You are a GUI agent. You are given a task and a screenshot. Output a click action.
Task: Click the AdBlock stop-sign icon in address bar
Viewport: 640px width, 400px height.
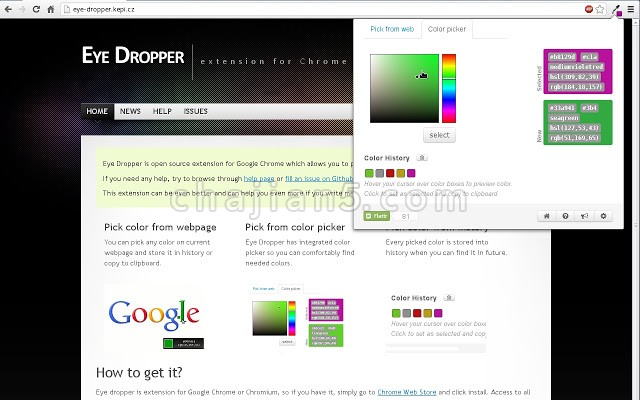[x=589, y=9]
